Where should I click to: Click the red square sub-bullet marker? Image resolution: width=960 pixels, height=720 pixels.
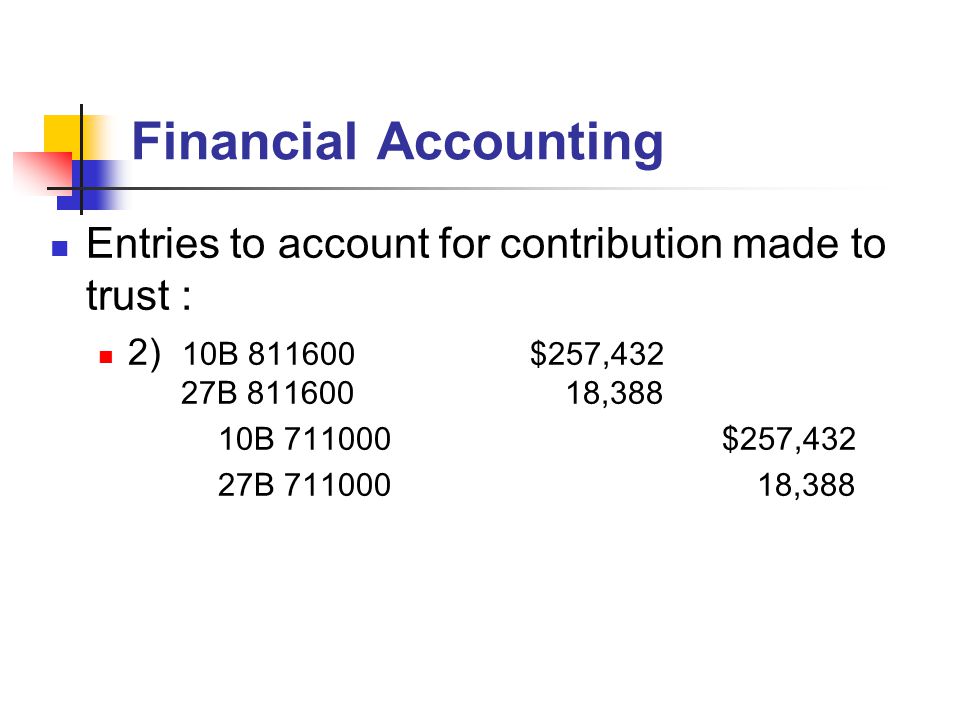pos(106,356)
